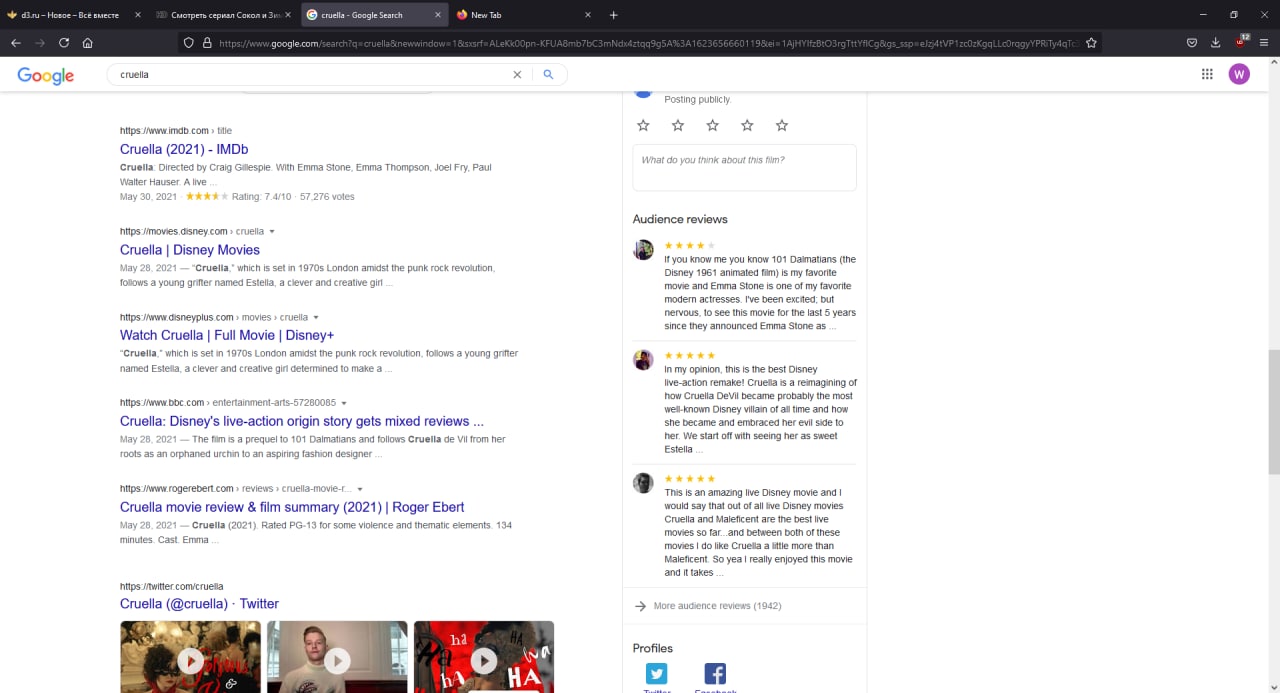
Task: Click the third audience reviewer's avatar
Action: 643,483
